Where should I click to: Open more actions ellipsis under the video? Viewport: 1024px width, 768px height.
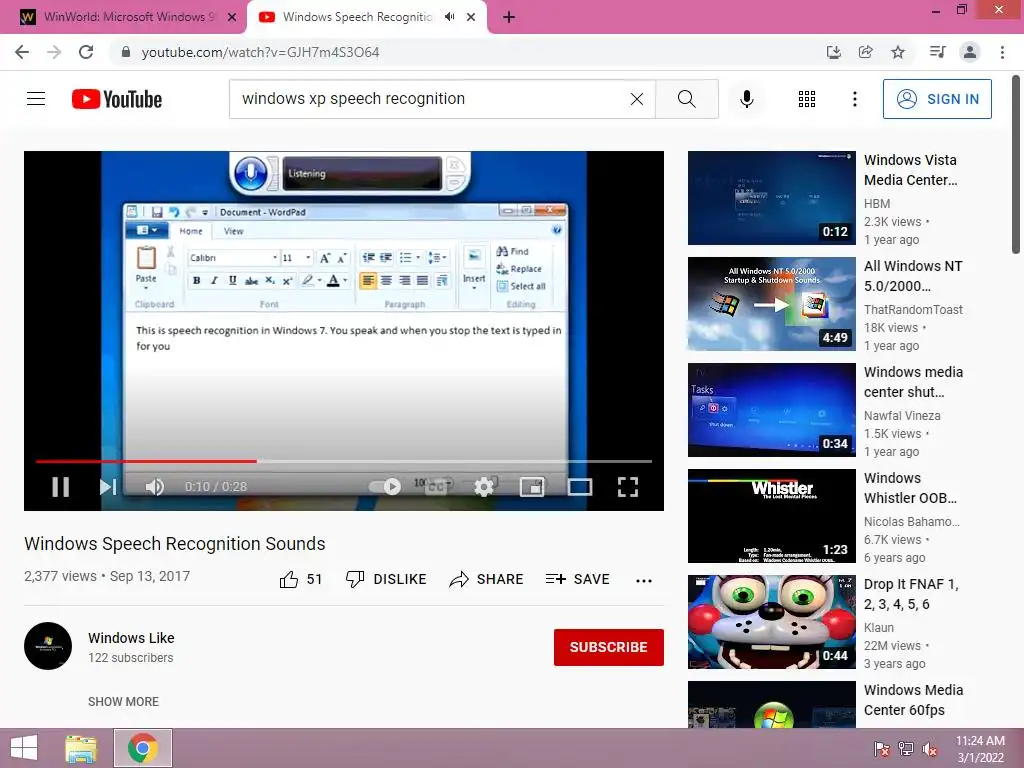(644, 581)
